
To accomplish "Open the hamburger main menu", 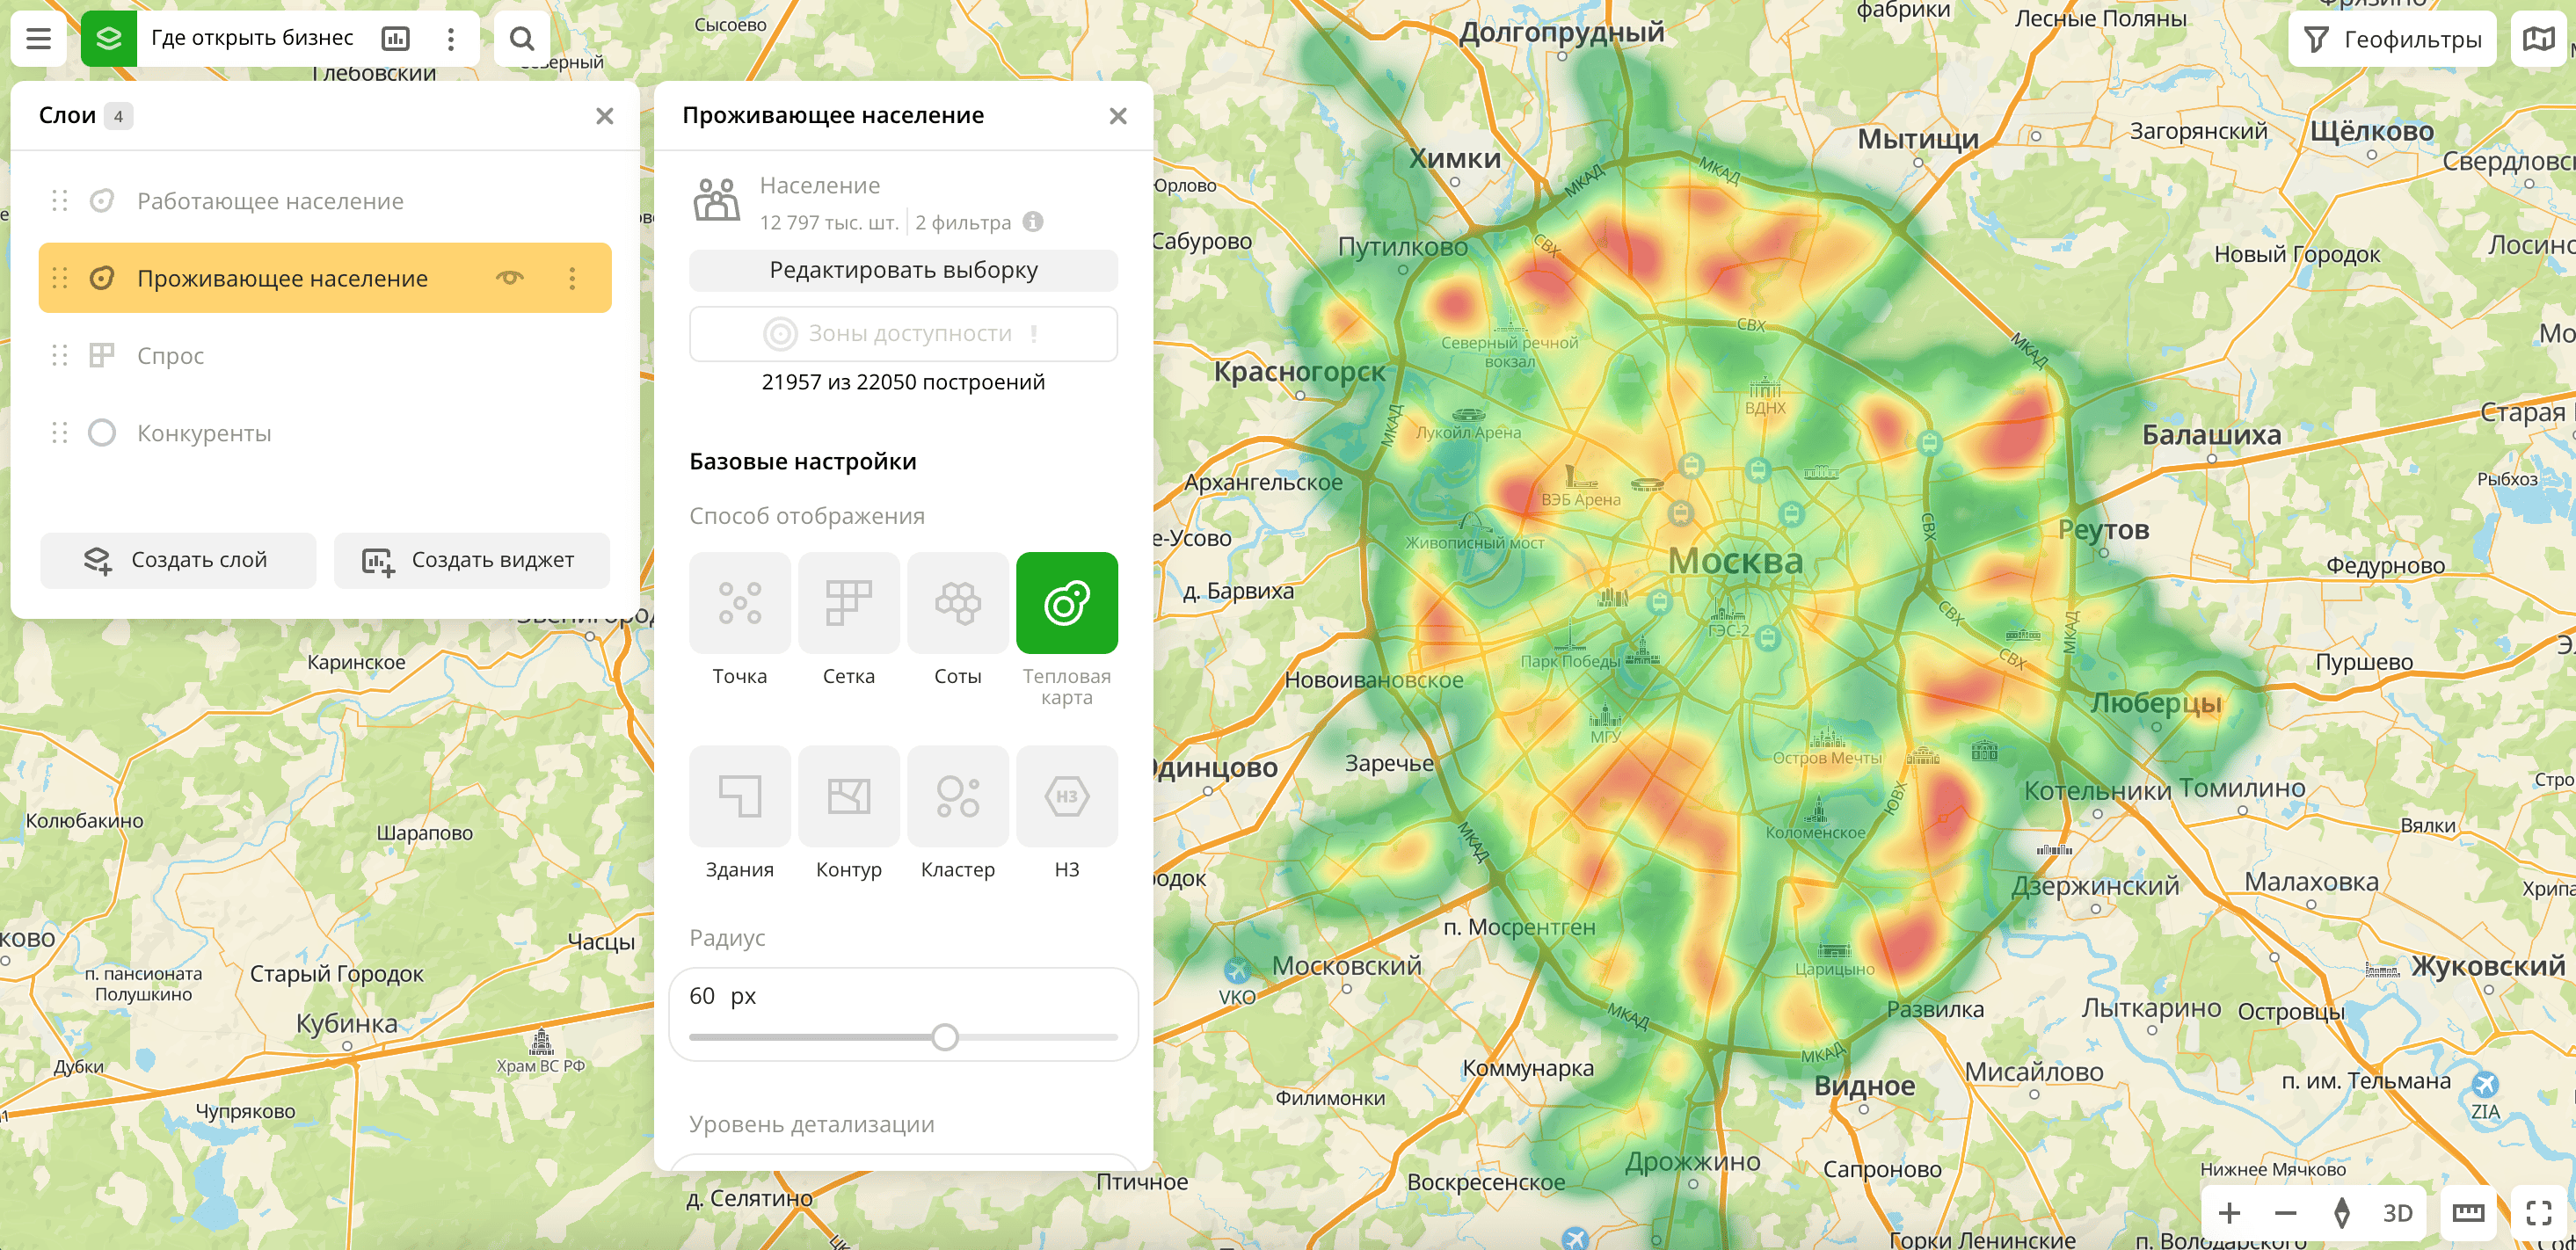I will click(39, 39).
